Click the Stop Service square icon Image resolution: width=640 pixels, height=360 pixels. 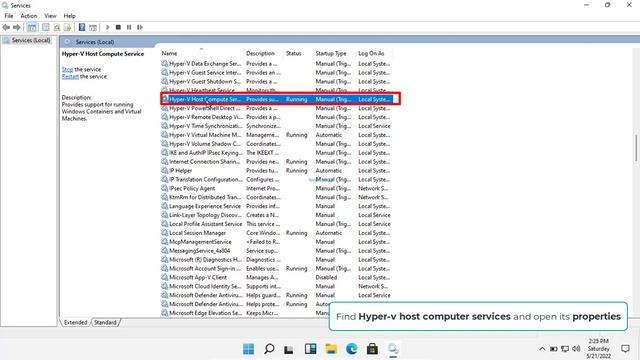118,27
